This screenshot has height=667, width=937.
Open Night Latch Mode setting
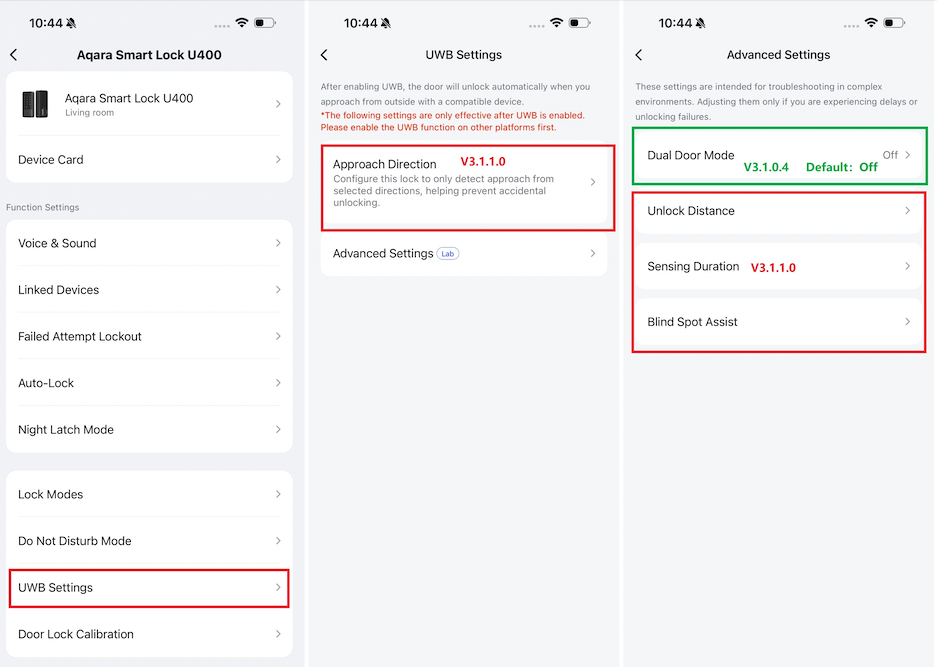point(149,430)
